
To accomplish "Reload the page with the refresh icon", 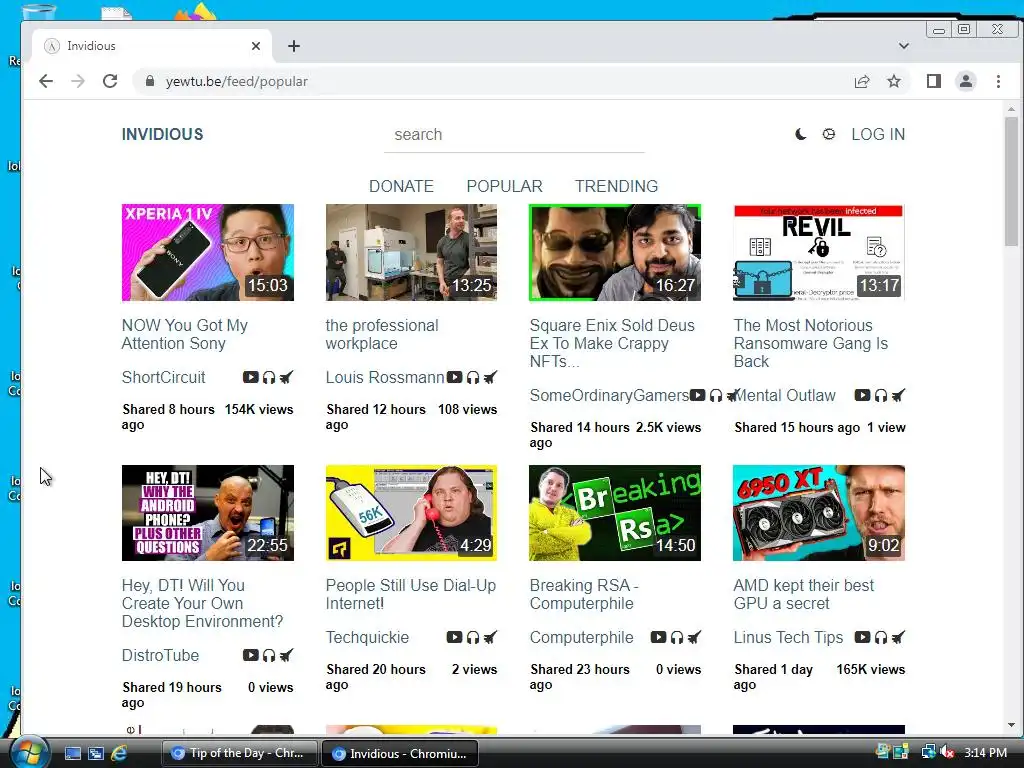I will 110,81.
